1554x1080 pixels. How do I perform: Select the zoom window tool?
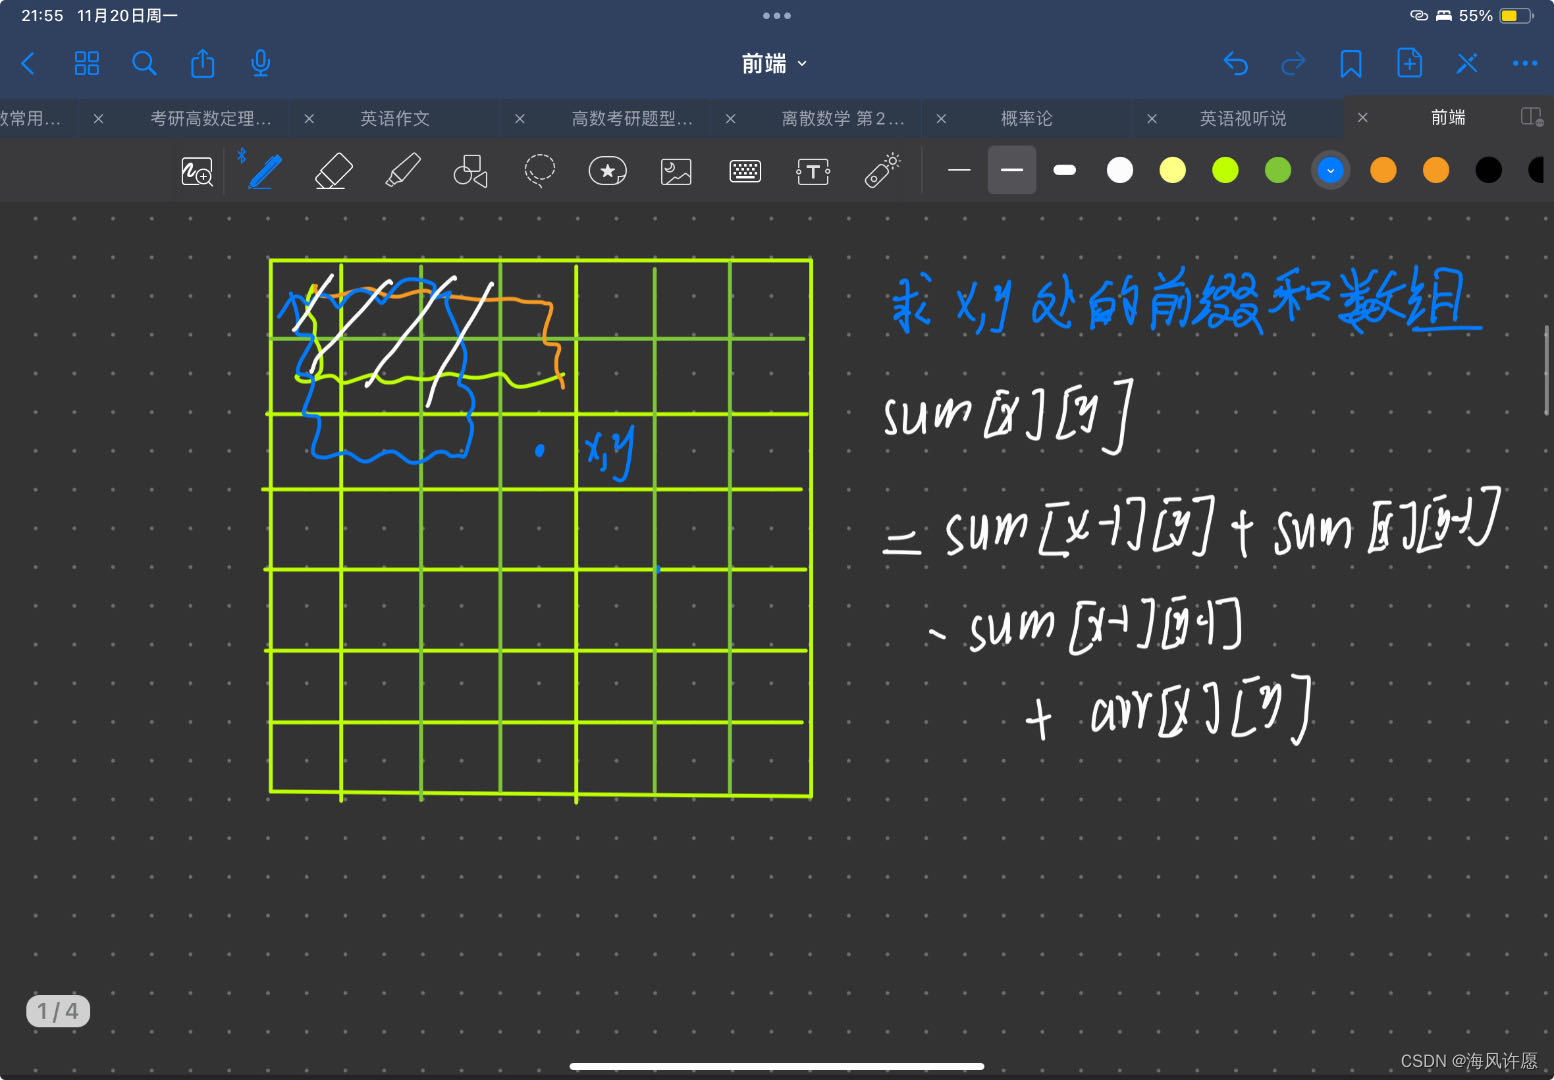pyautogui.click(x=197, y=172)
